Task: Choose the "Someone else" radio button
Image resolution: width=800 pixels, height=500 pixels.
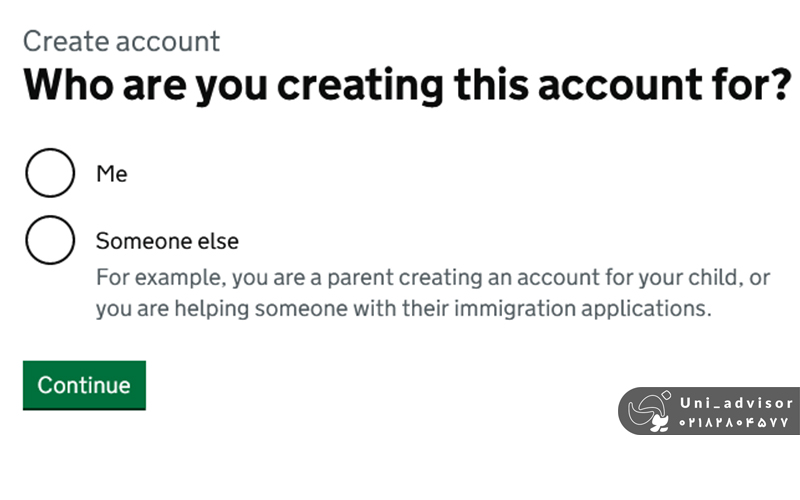Action: click(50, 240)
